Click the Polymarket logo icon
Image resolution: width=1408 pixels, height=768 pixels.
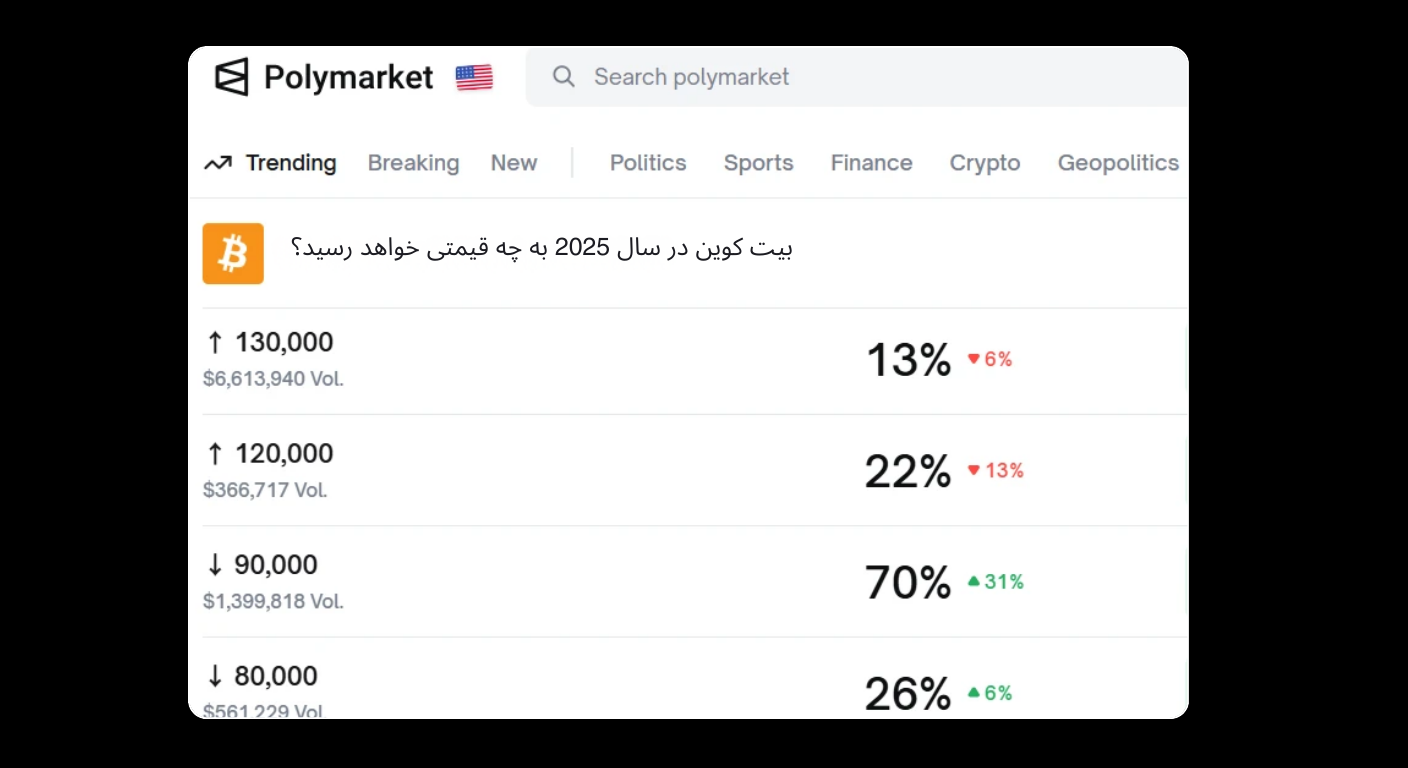tap(232, 77)
